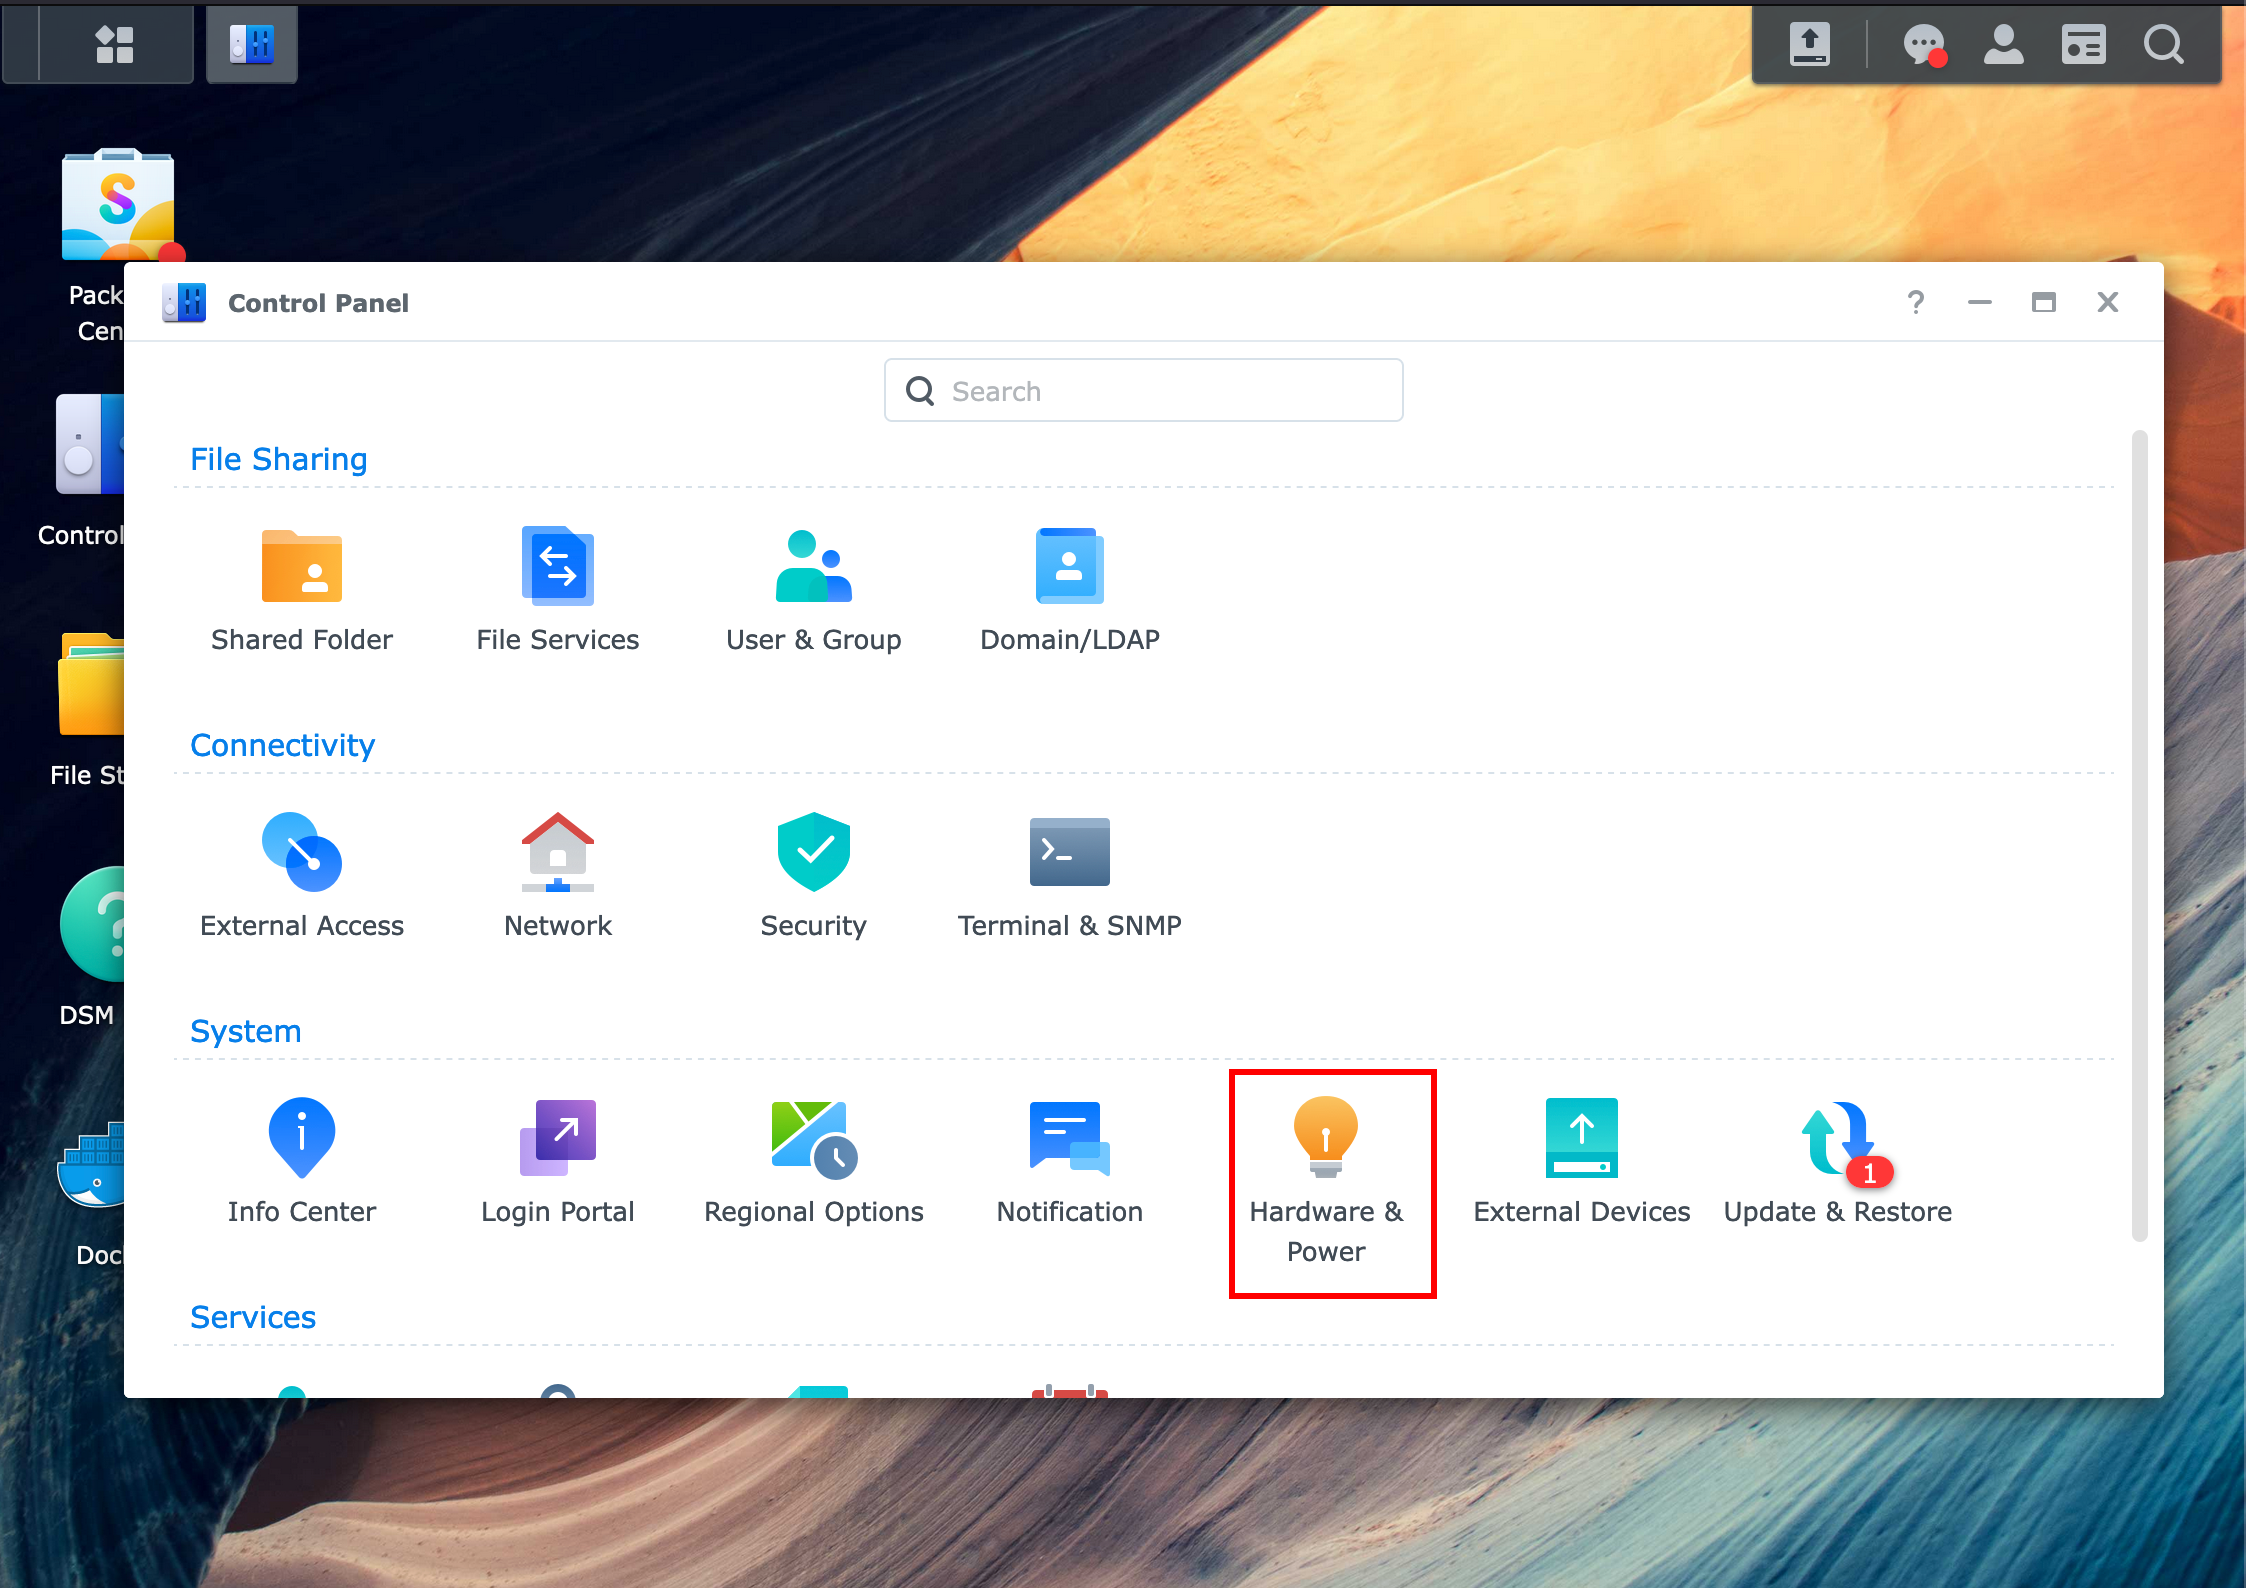The height and width of the screenshot is (1588, 2246).
Task: Open File Services
Action: point(557,591)
